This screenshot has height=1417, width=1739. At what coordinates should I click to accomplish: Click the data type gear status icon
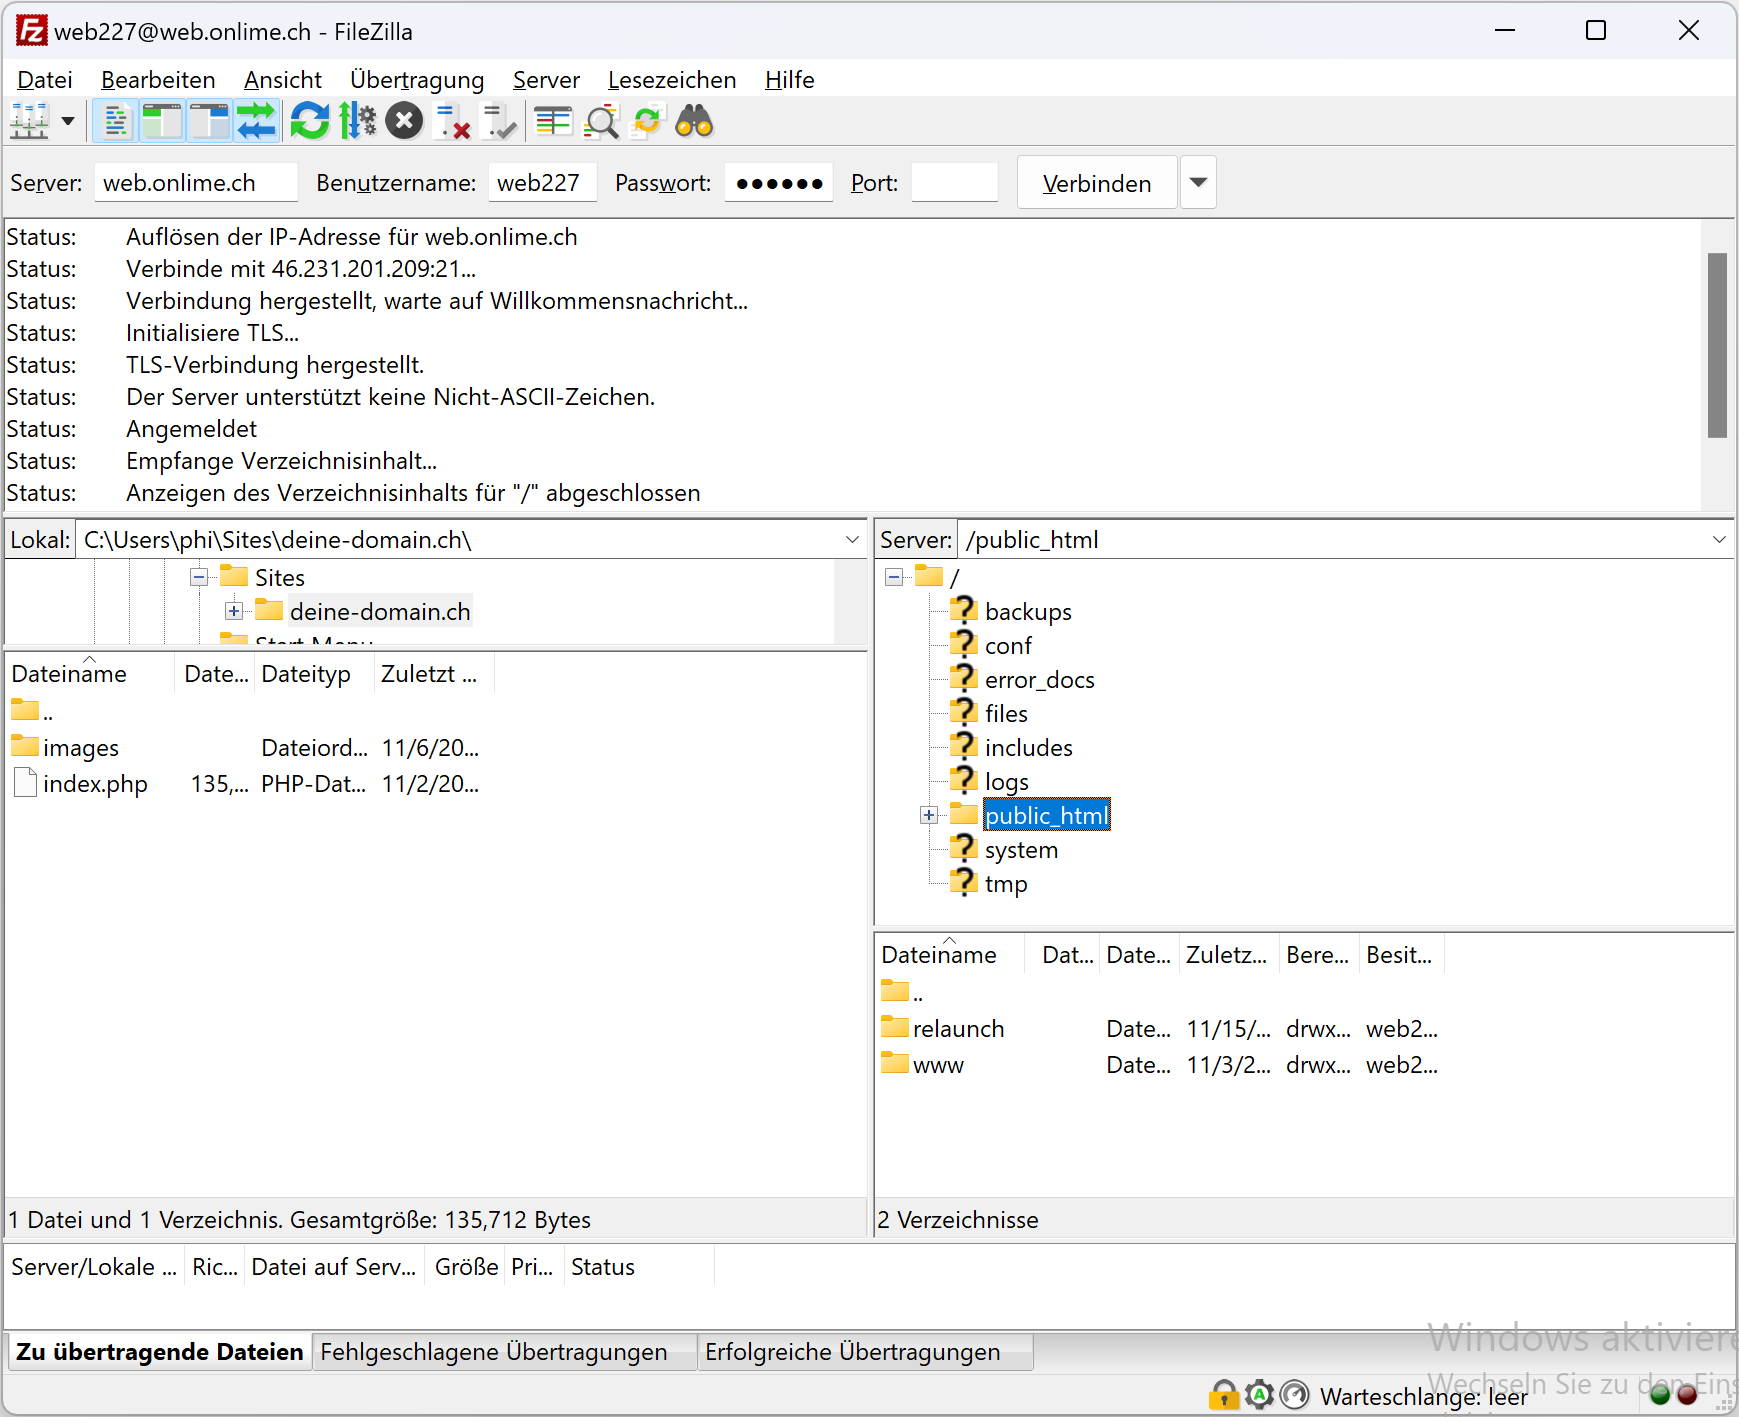tap(1259, 1394)
